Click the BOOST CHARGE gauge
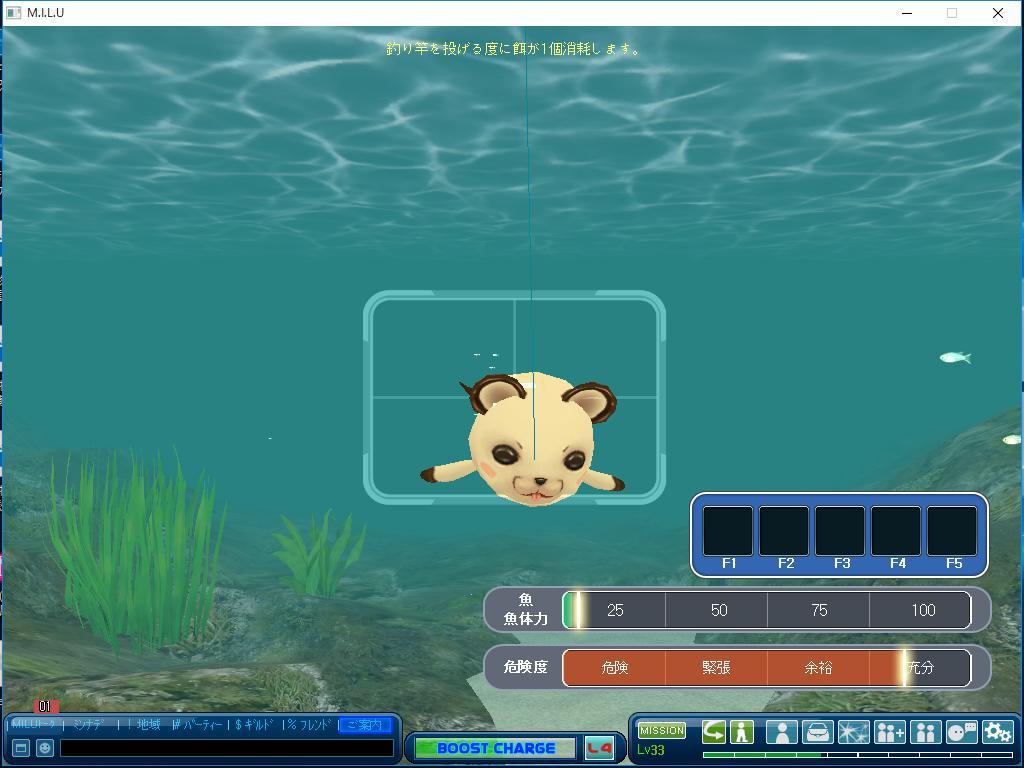 (x=495, y=748)
